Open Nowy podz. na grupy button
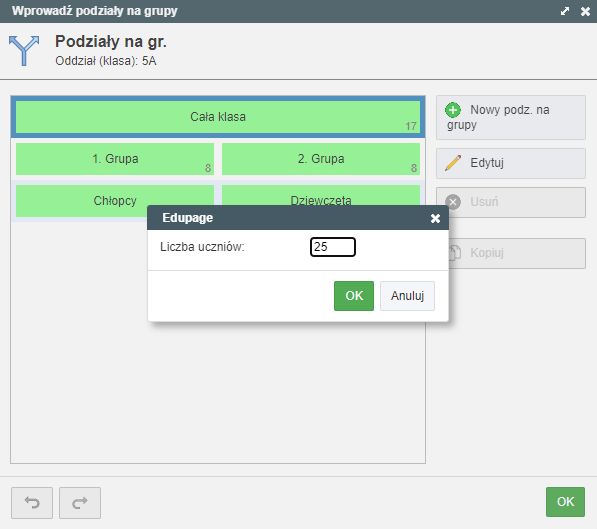 (511, 117)
